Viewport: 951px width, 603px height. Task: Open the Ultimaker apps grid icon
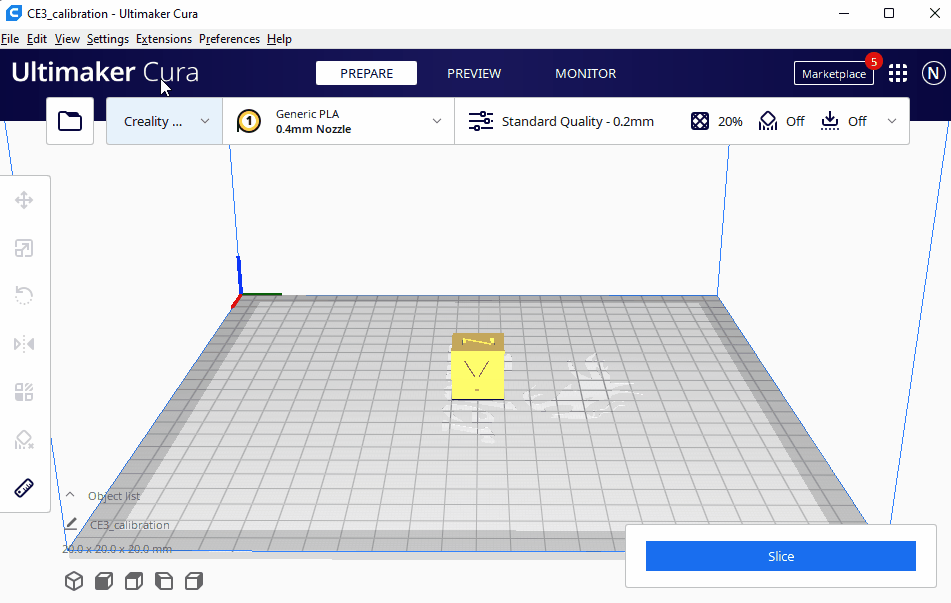898,73
